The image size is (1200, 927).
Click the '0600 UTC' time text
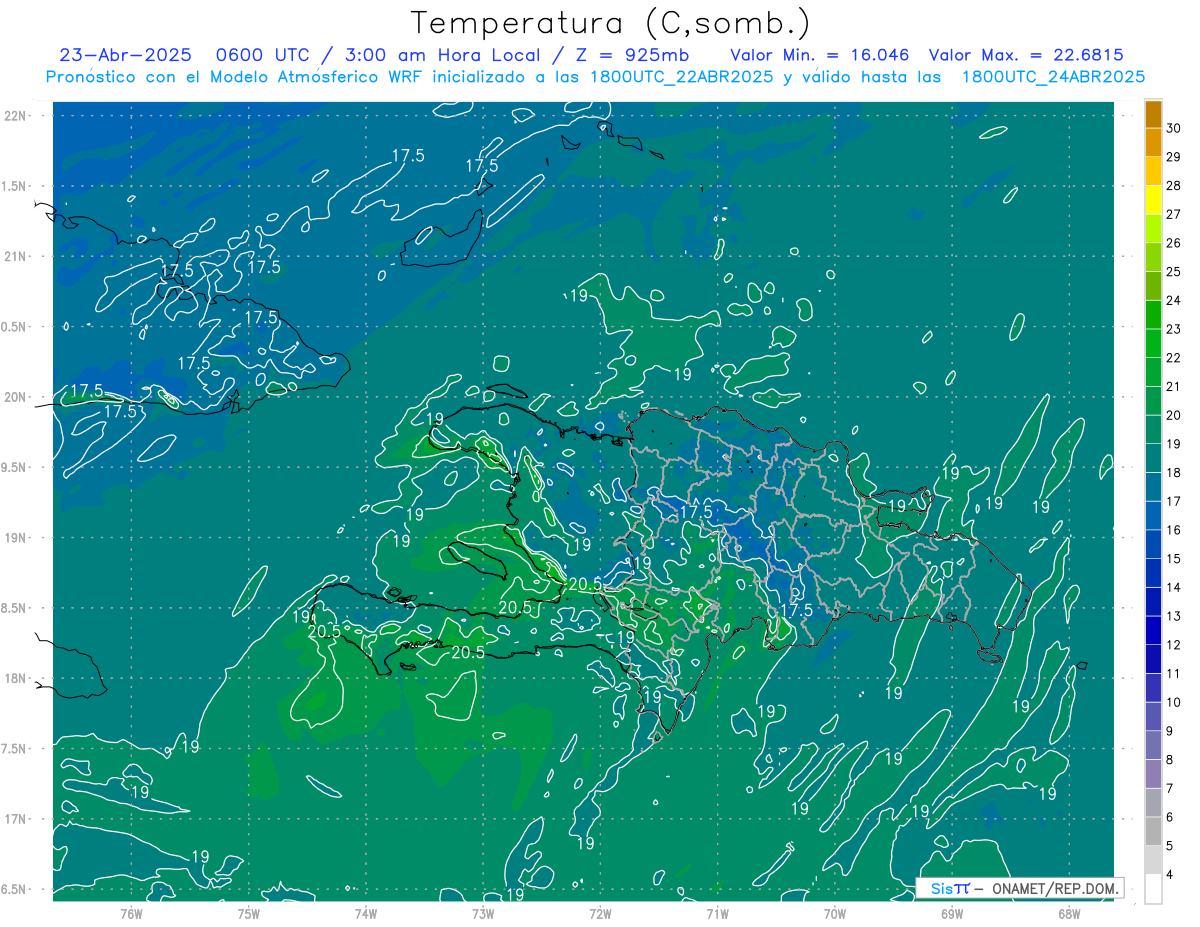pos(263,55)
